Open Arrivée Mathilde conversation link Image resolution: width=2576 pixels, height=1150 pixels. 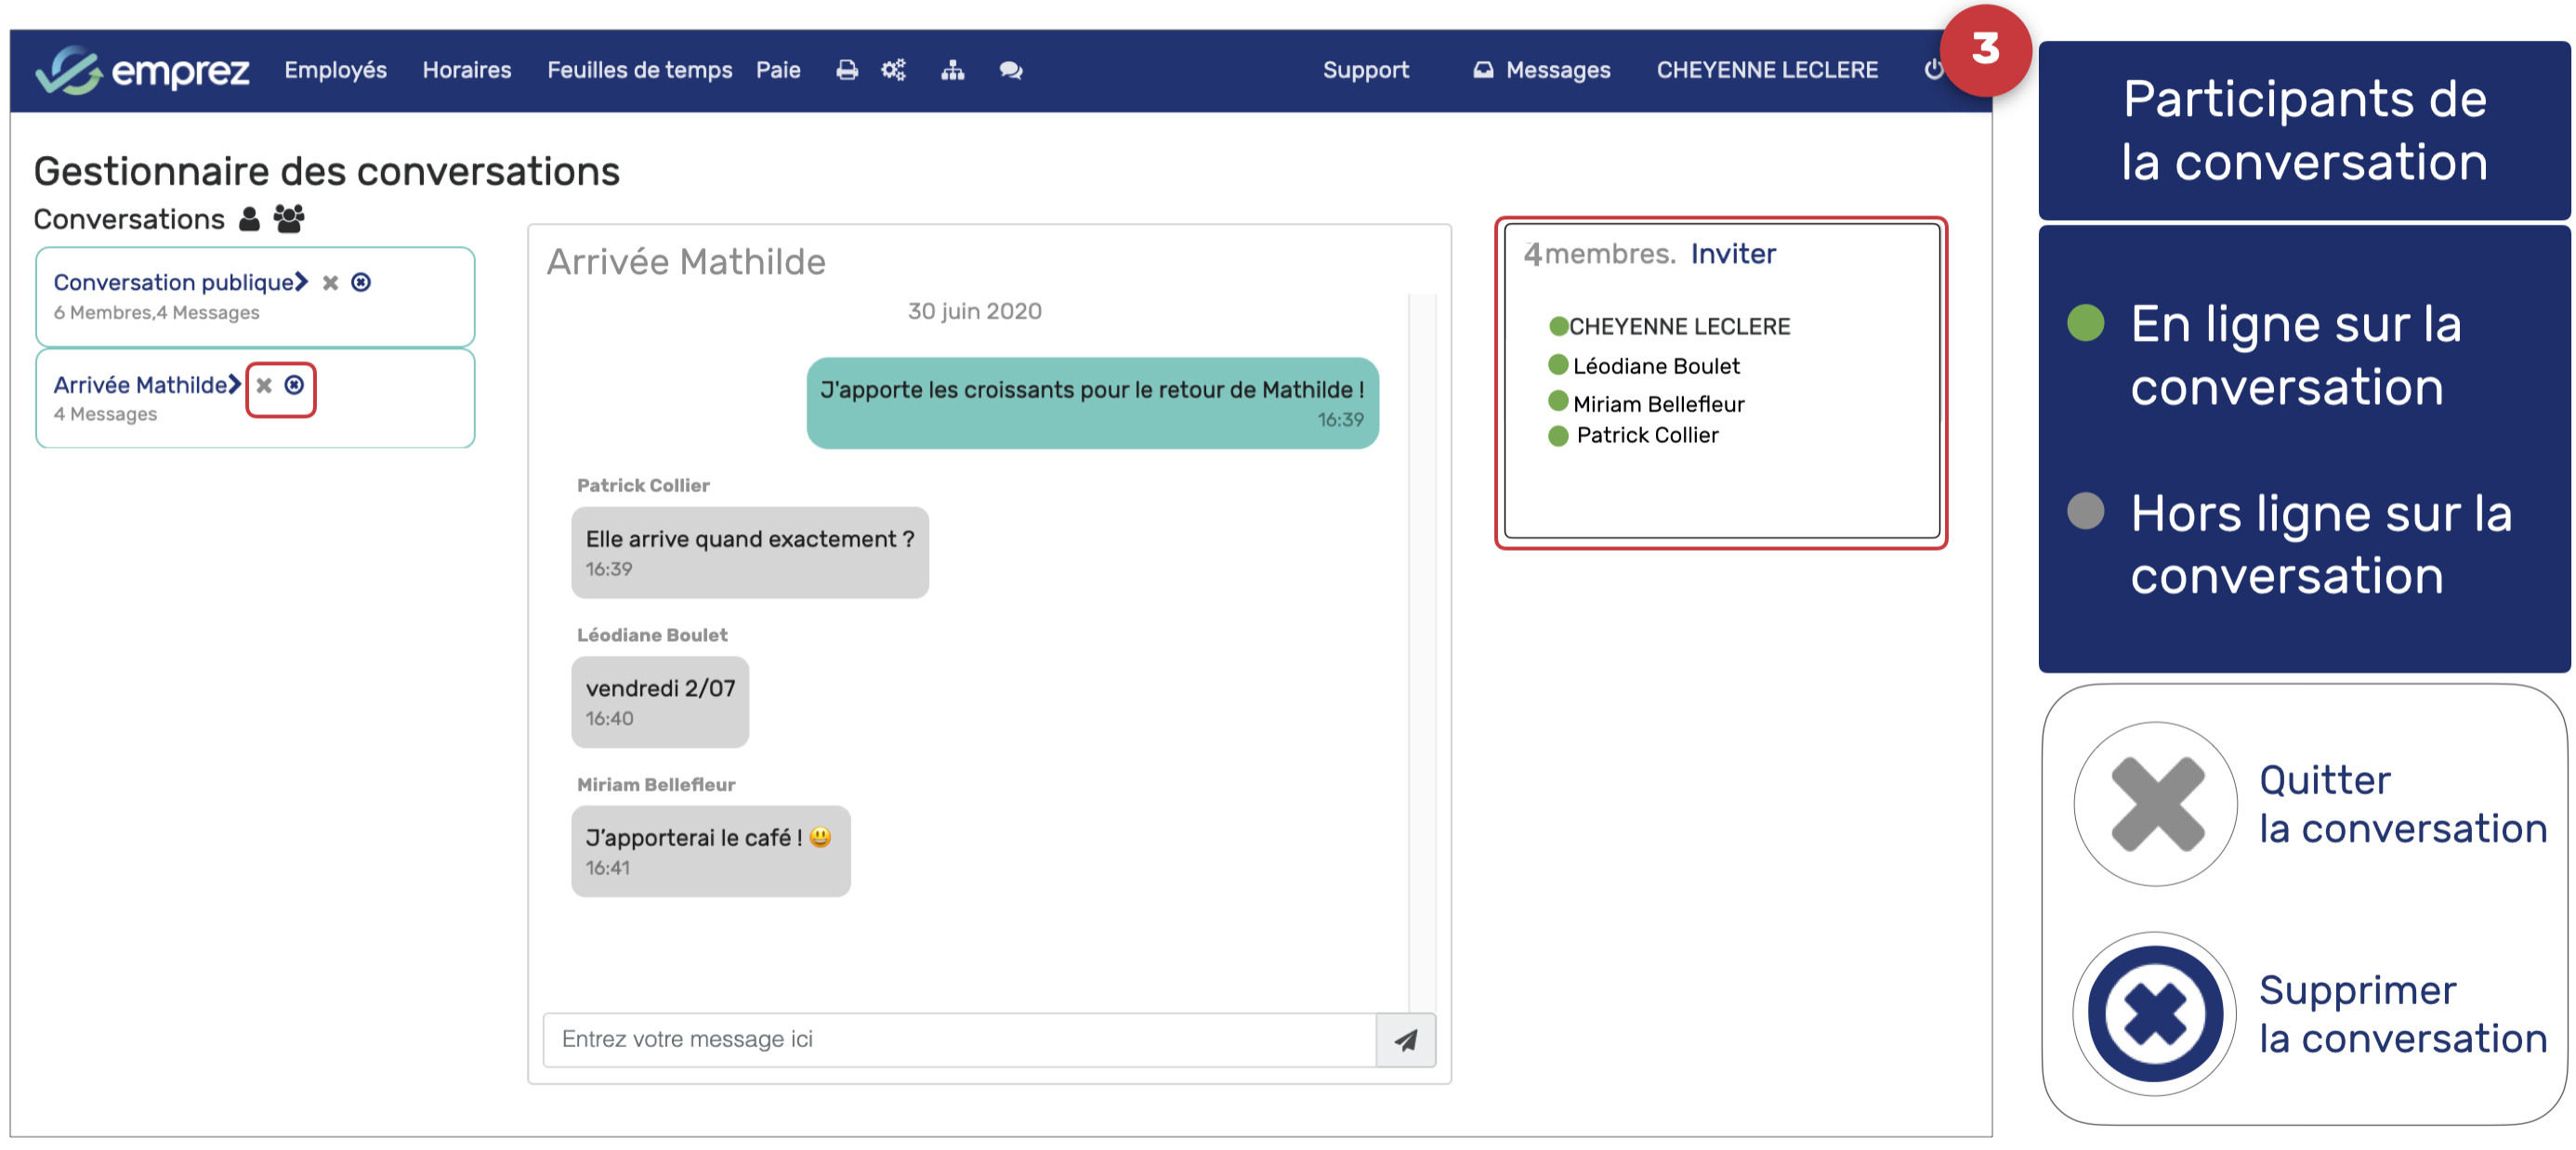(140, 385)
